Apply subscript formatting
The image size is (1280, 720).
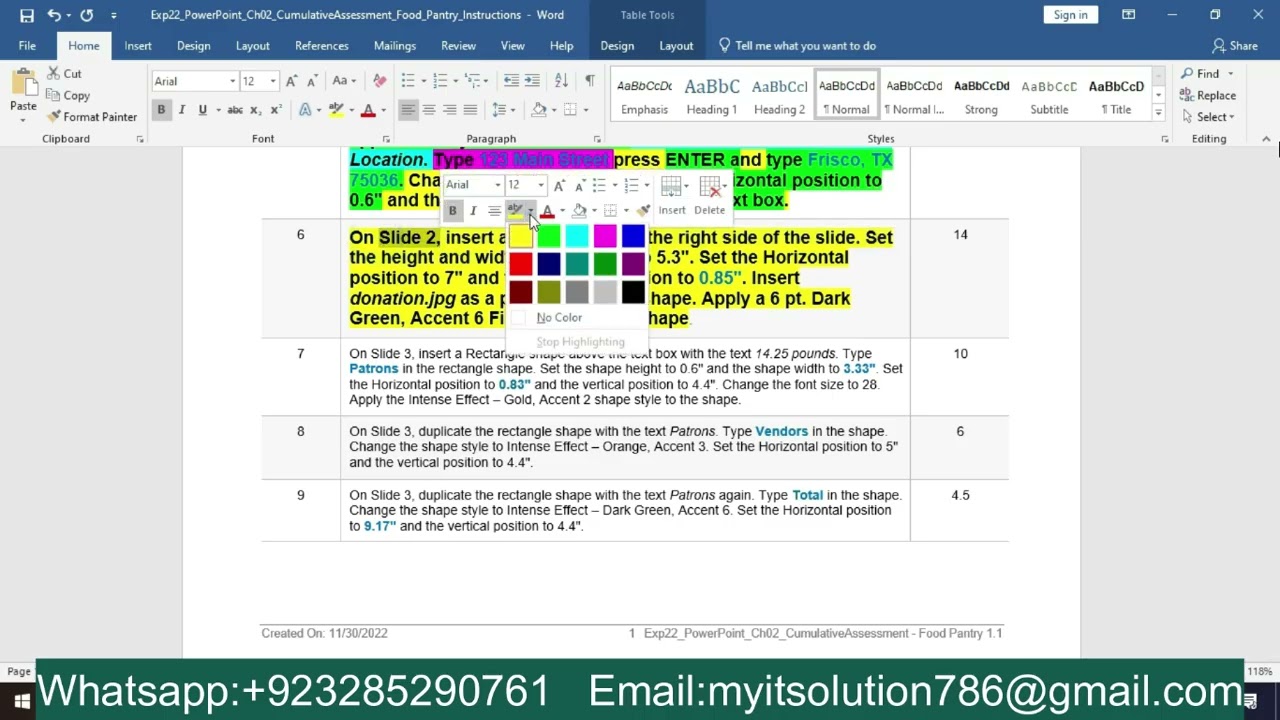pyautogui.click(x=256, y=110)
